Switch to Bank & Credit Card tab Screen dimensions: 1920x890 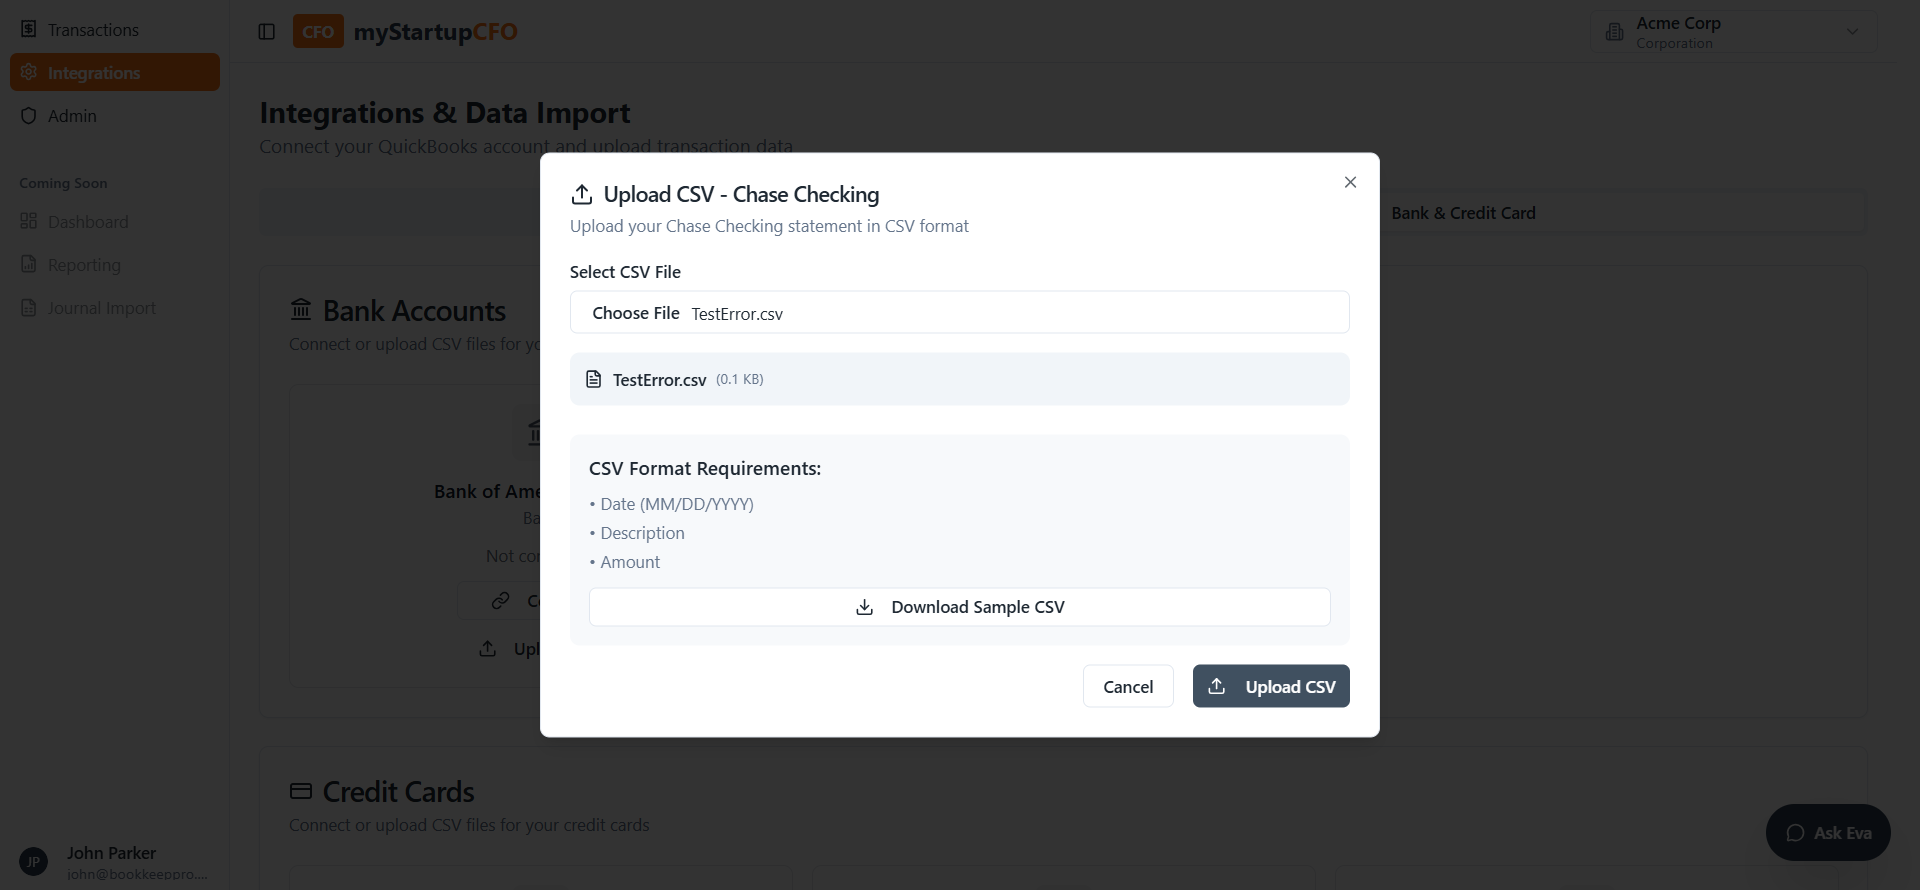(1462, 213)
